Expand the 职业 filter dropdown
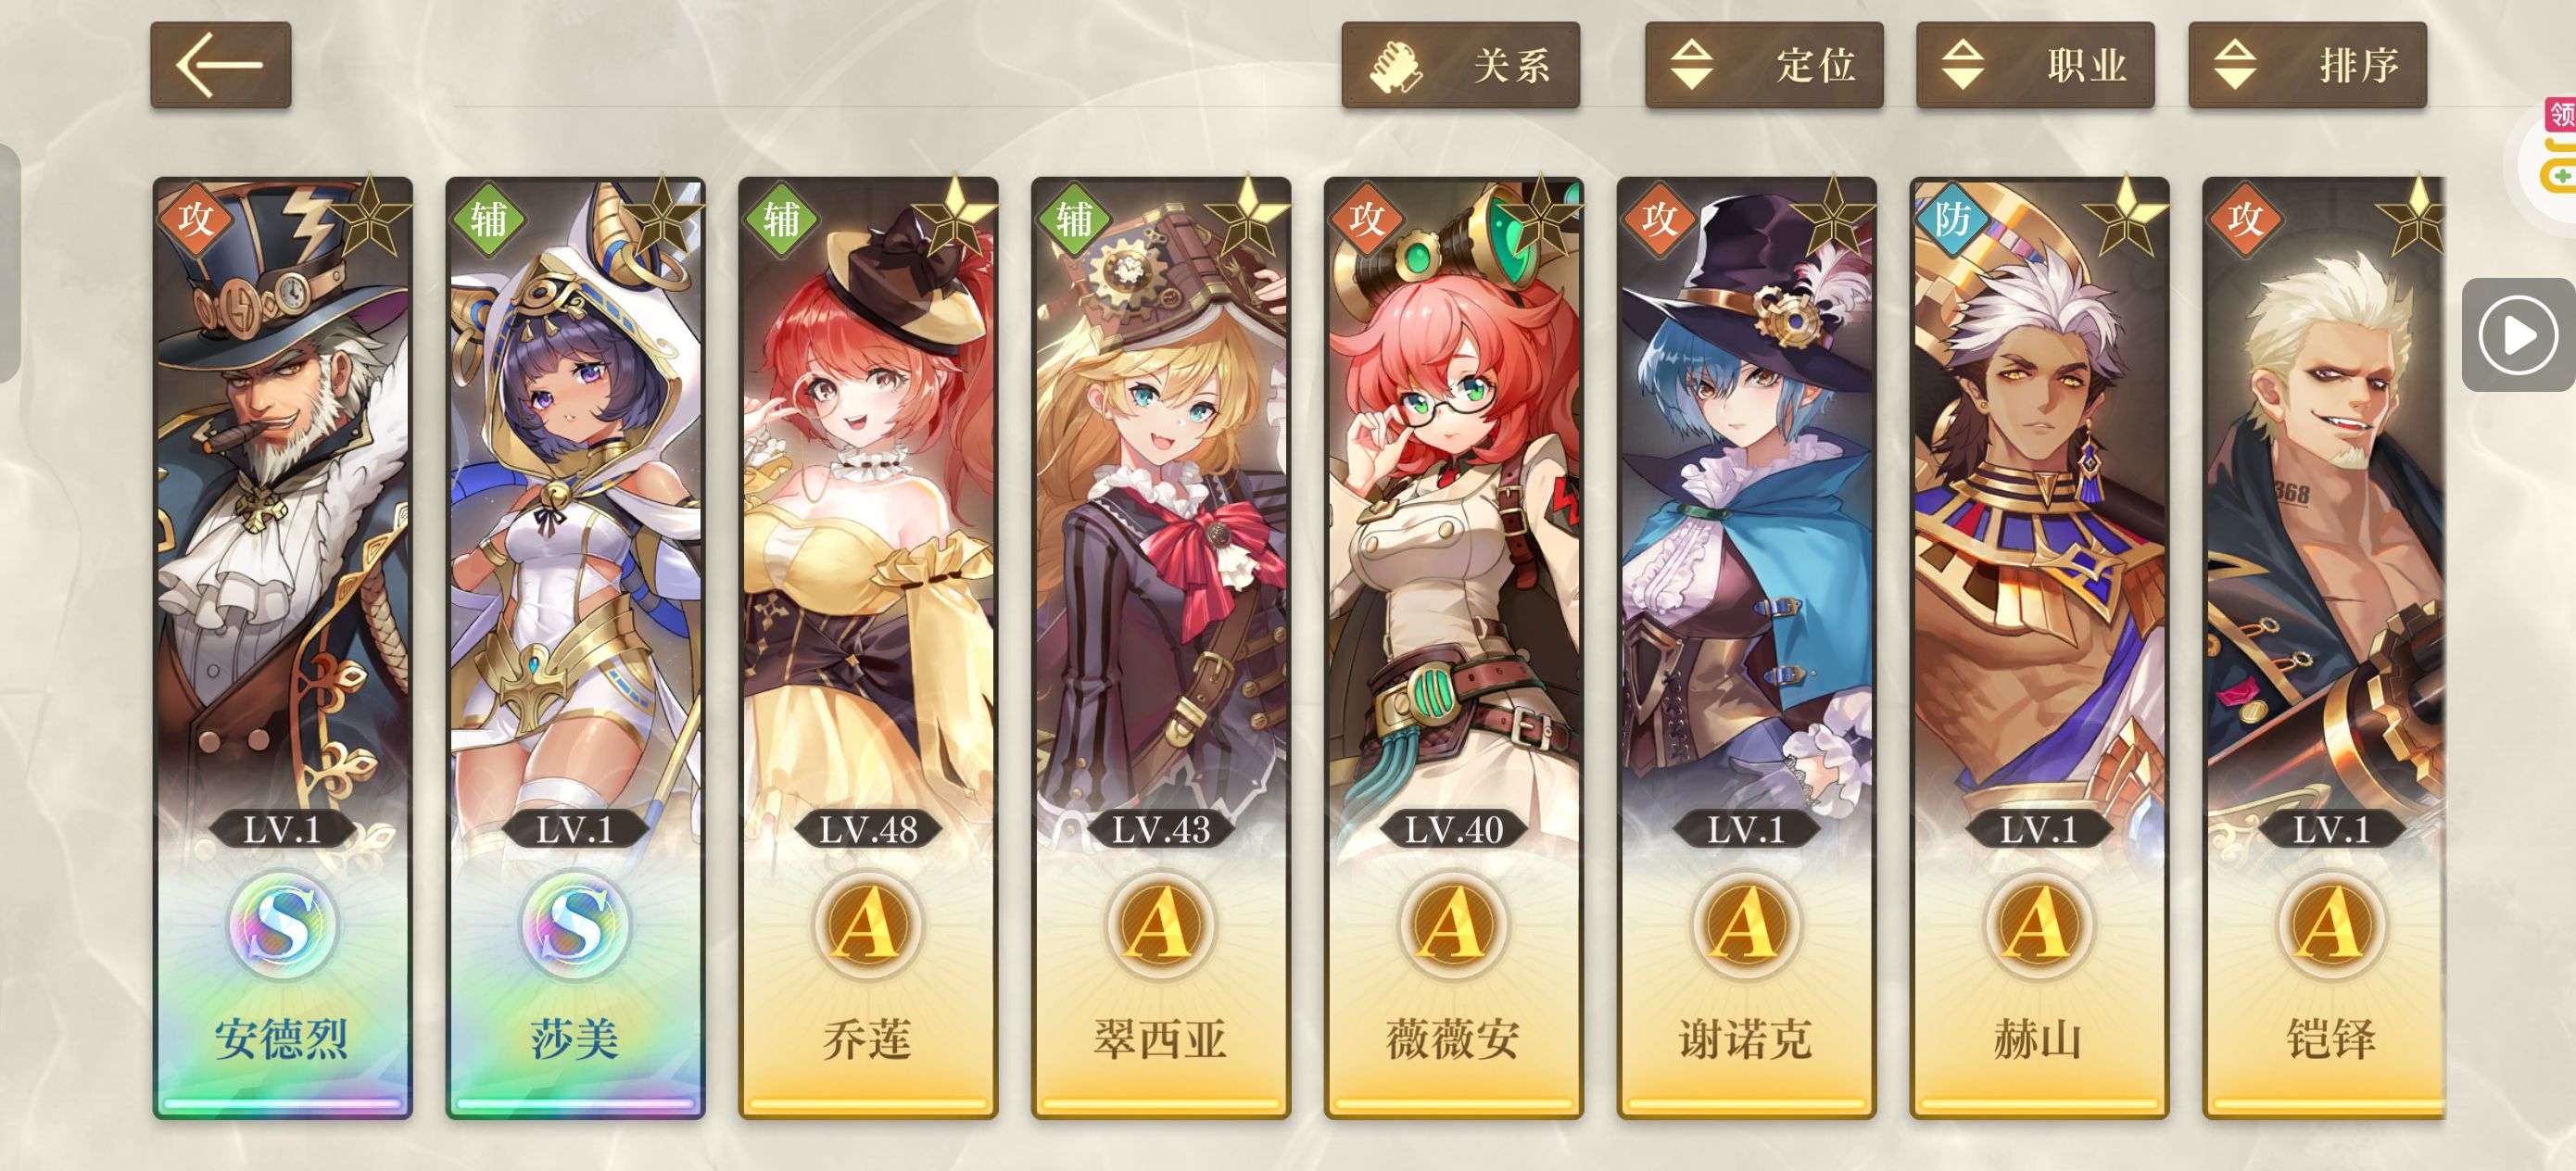The image size is (2576, 1171). point(2035,65)
